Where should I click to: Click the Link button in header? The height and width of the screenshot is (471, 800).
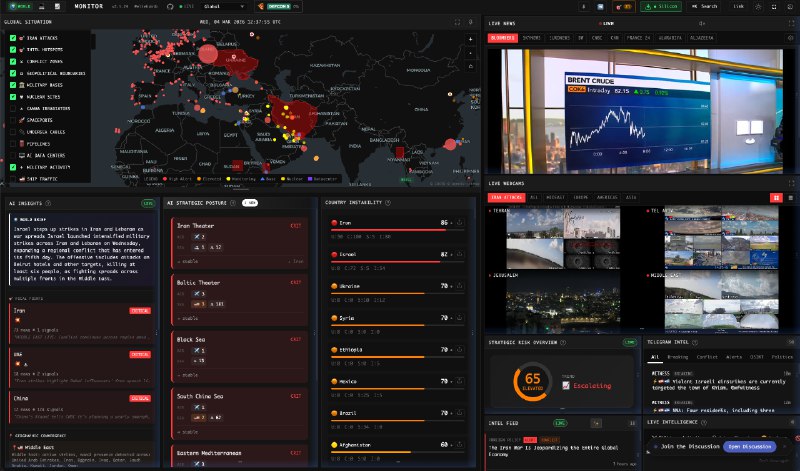pos(738,7)
